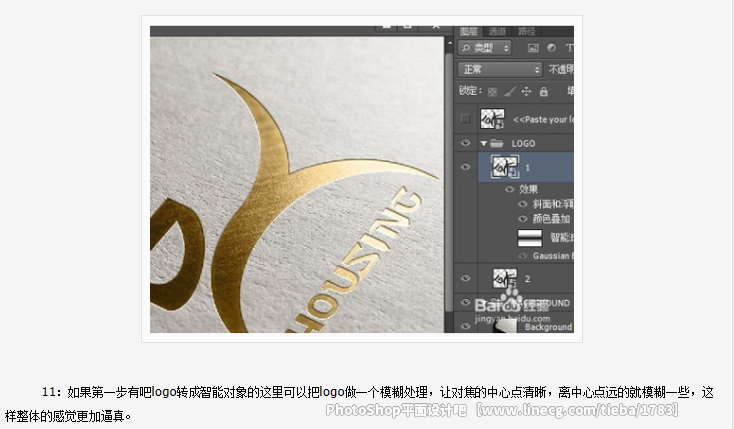This screenshot has width=734, height=429.
Task: Open the 正常 blend mode dropdown
Action: 499,70
